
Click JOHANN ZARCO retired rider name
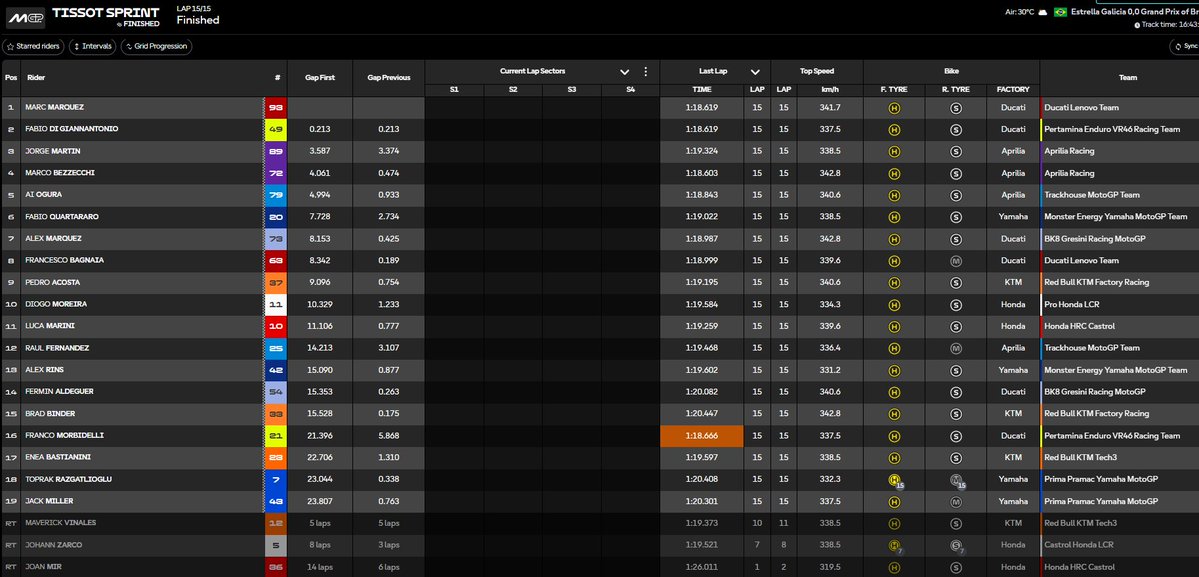tap(54, 545)
